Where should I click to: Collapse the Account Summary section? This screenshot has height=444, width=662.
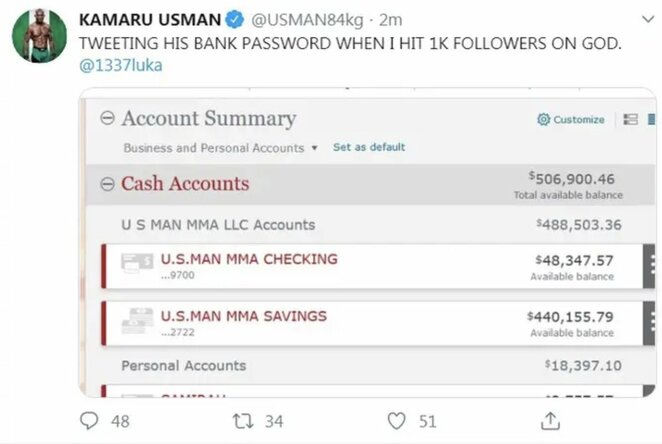coord(107,119)
